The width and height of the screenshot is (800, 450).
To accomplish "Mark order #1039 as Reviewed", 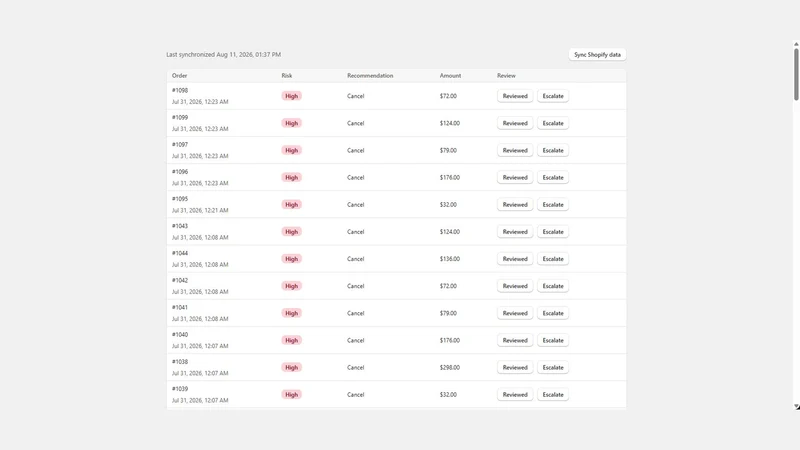I will (515, 394).
